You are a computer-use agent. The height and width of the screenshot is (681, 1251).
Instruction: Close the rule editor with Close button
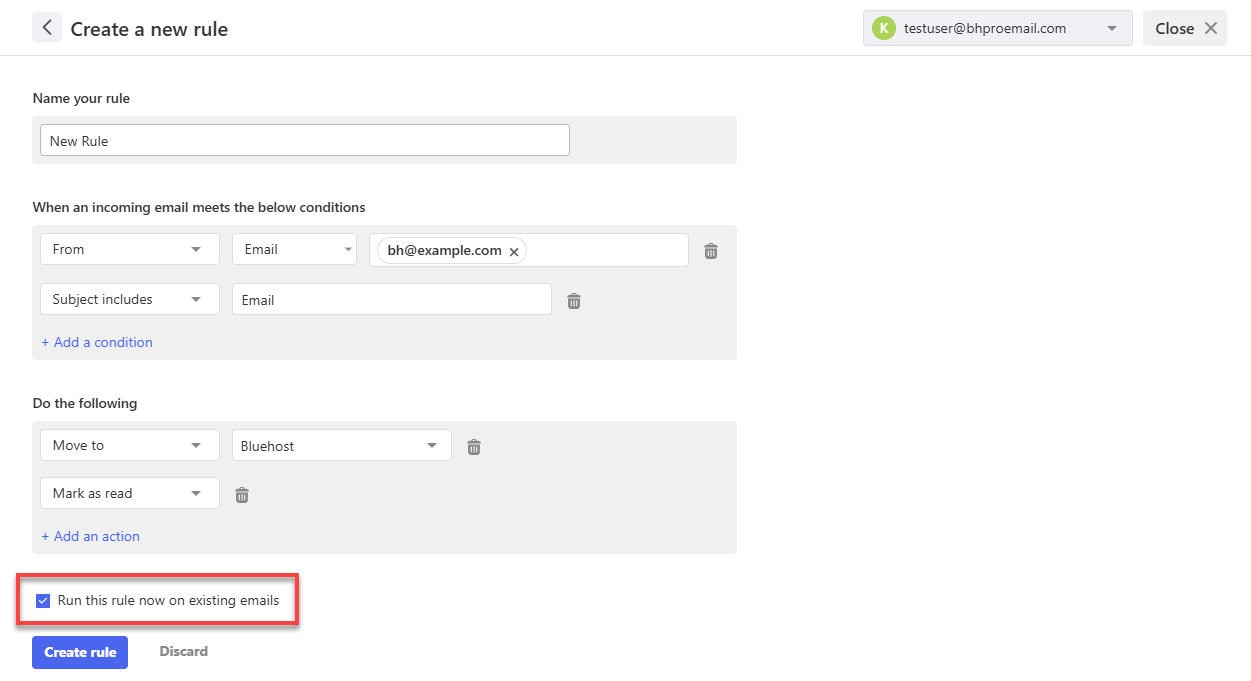(x=1185, y=28)
